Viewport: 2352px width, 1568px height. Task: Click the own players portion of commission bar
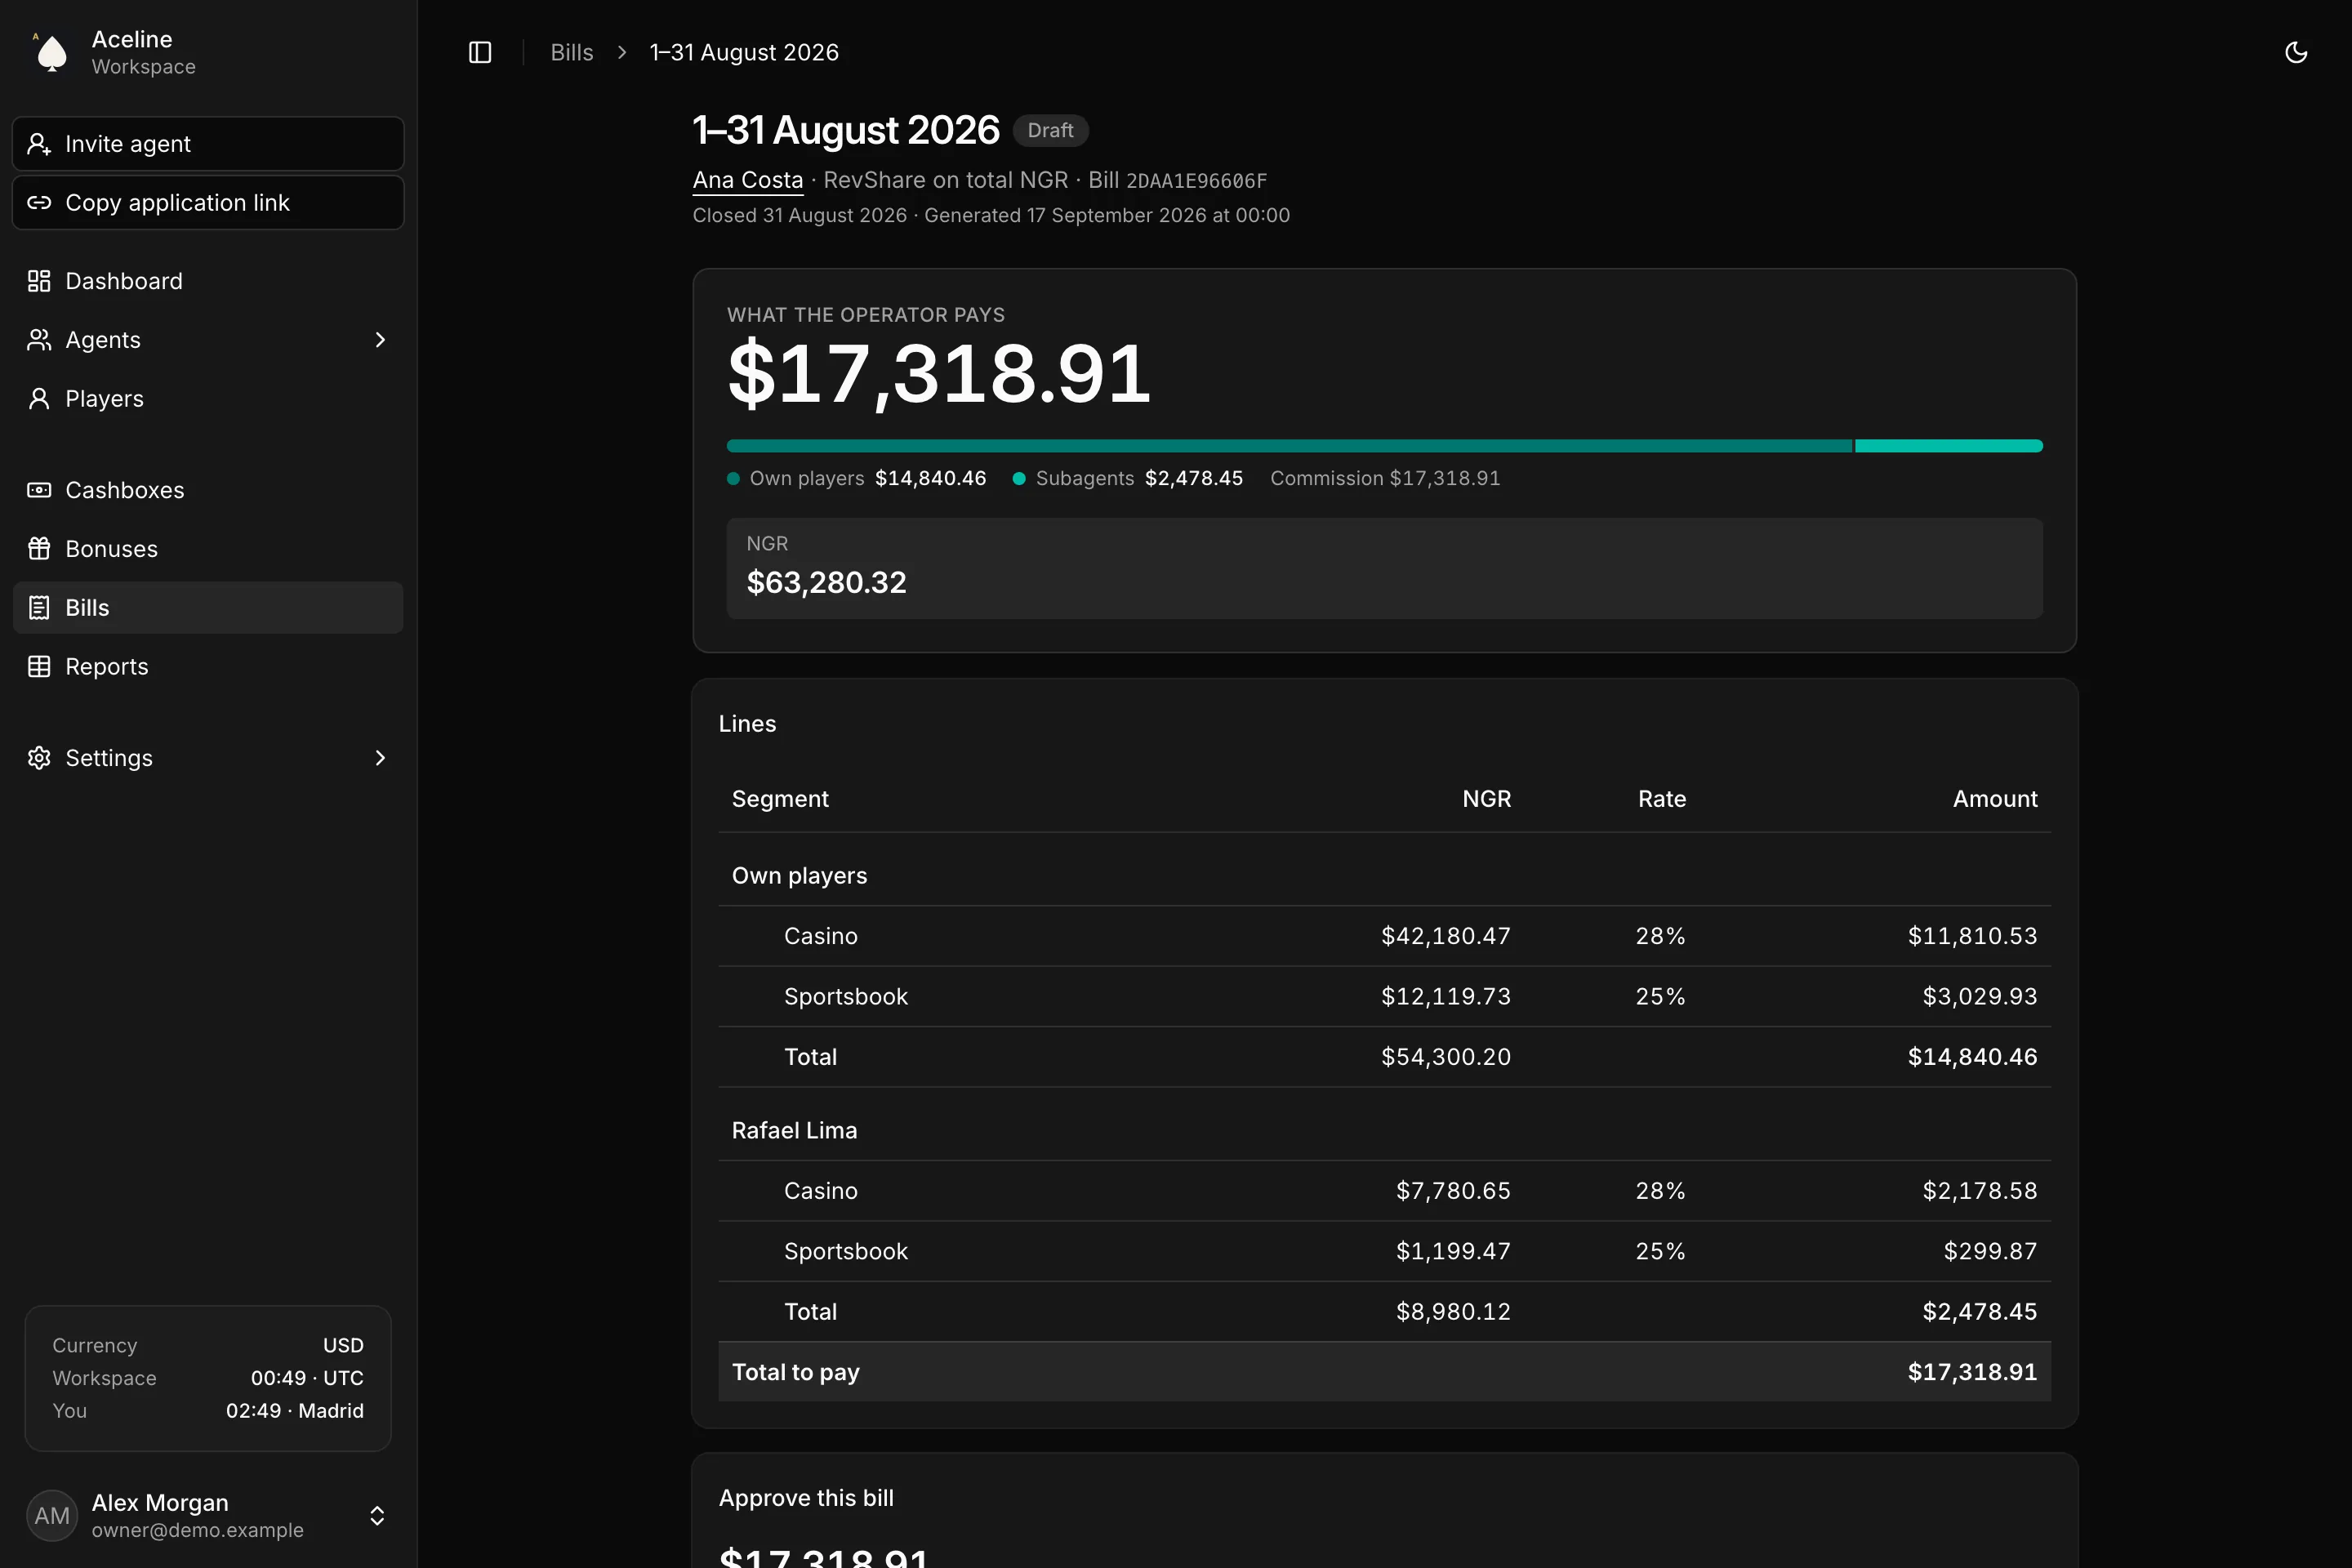[1289, 446]
